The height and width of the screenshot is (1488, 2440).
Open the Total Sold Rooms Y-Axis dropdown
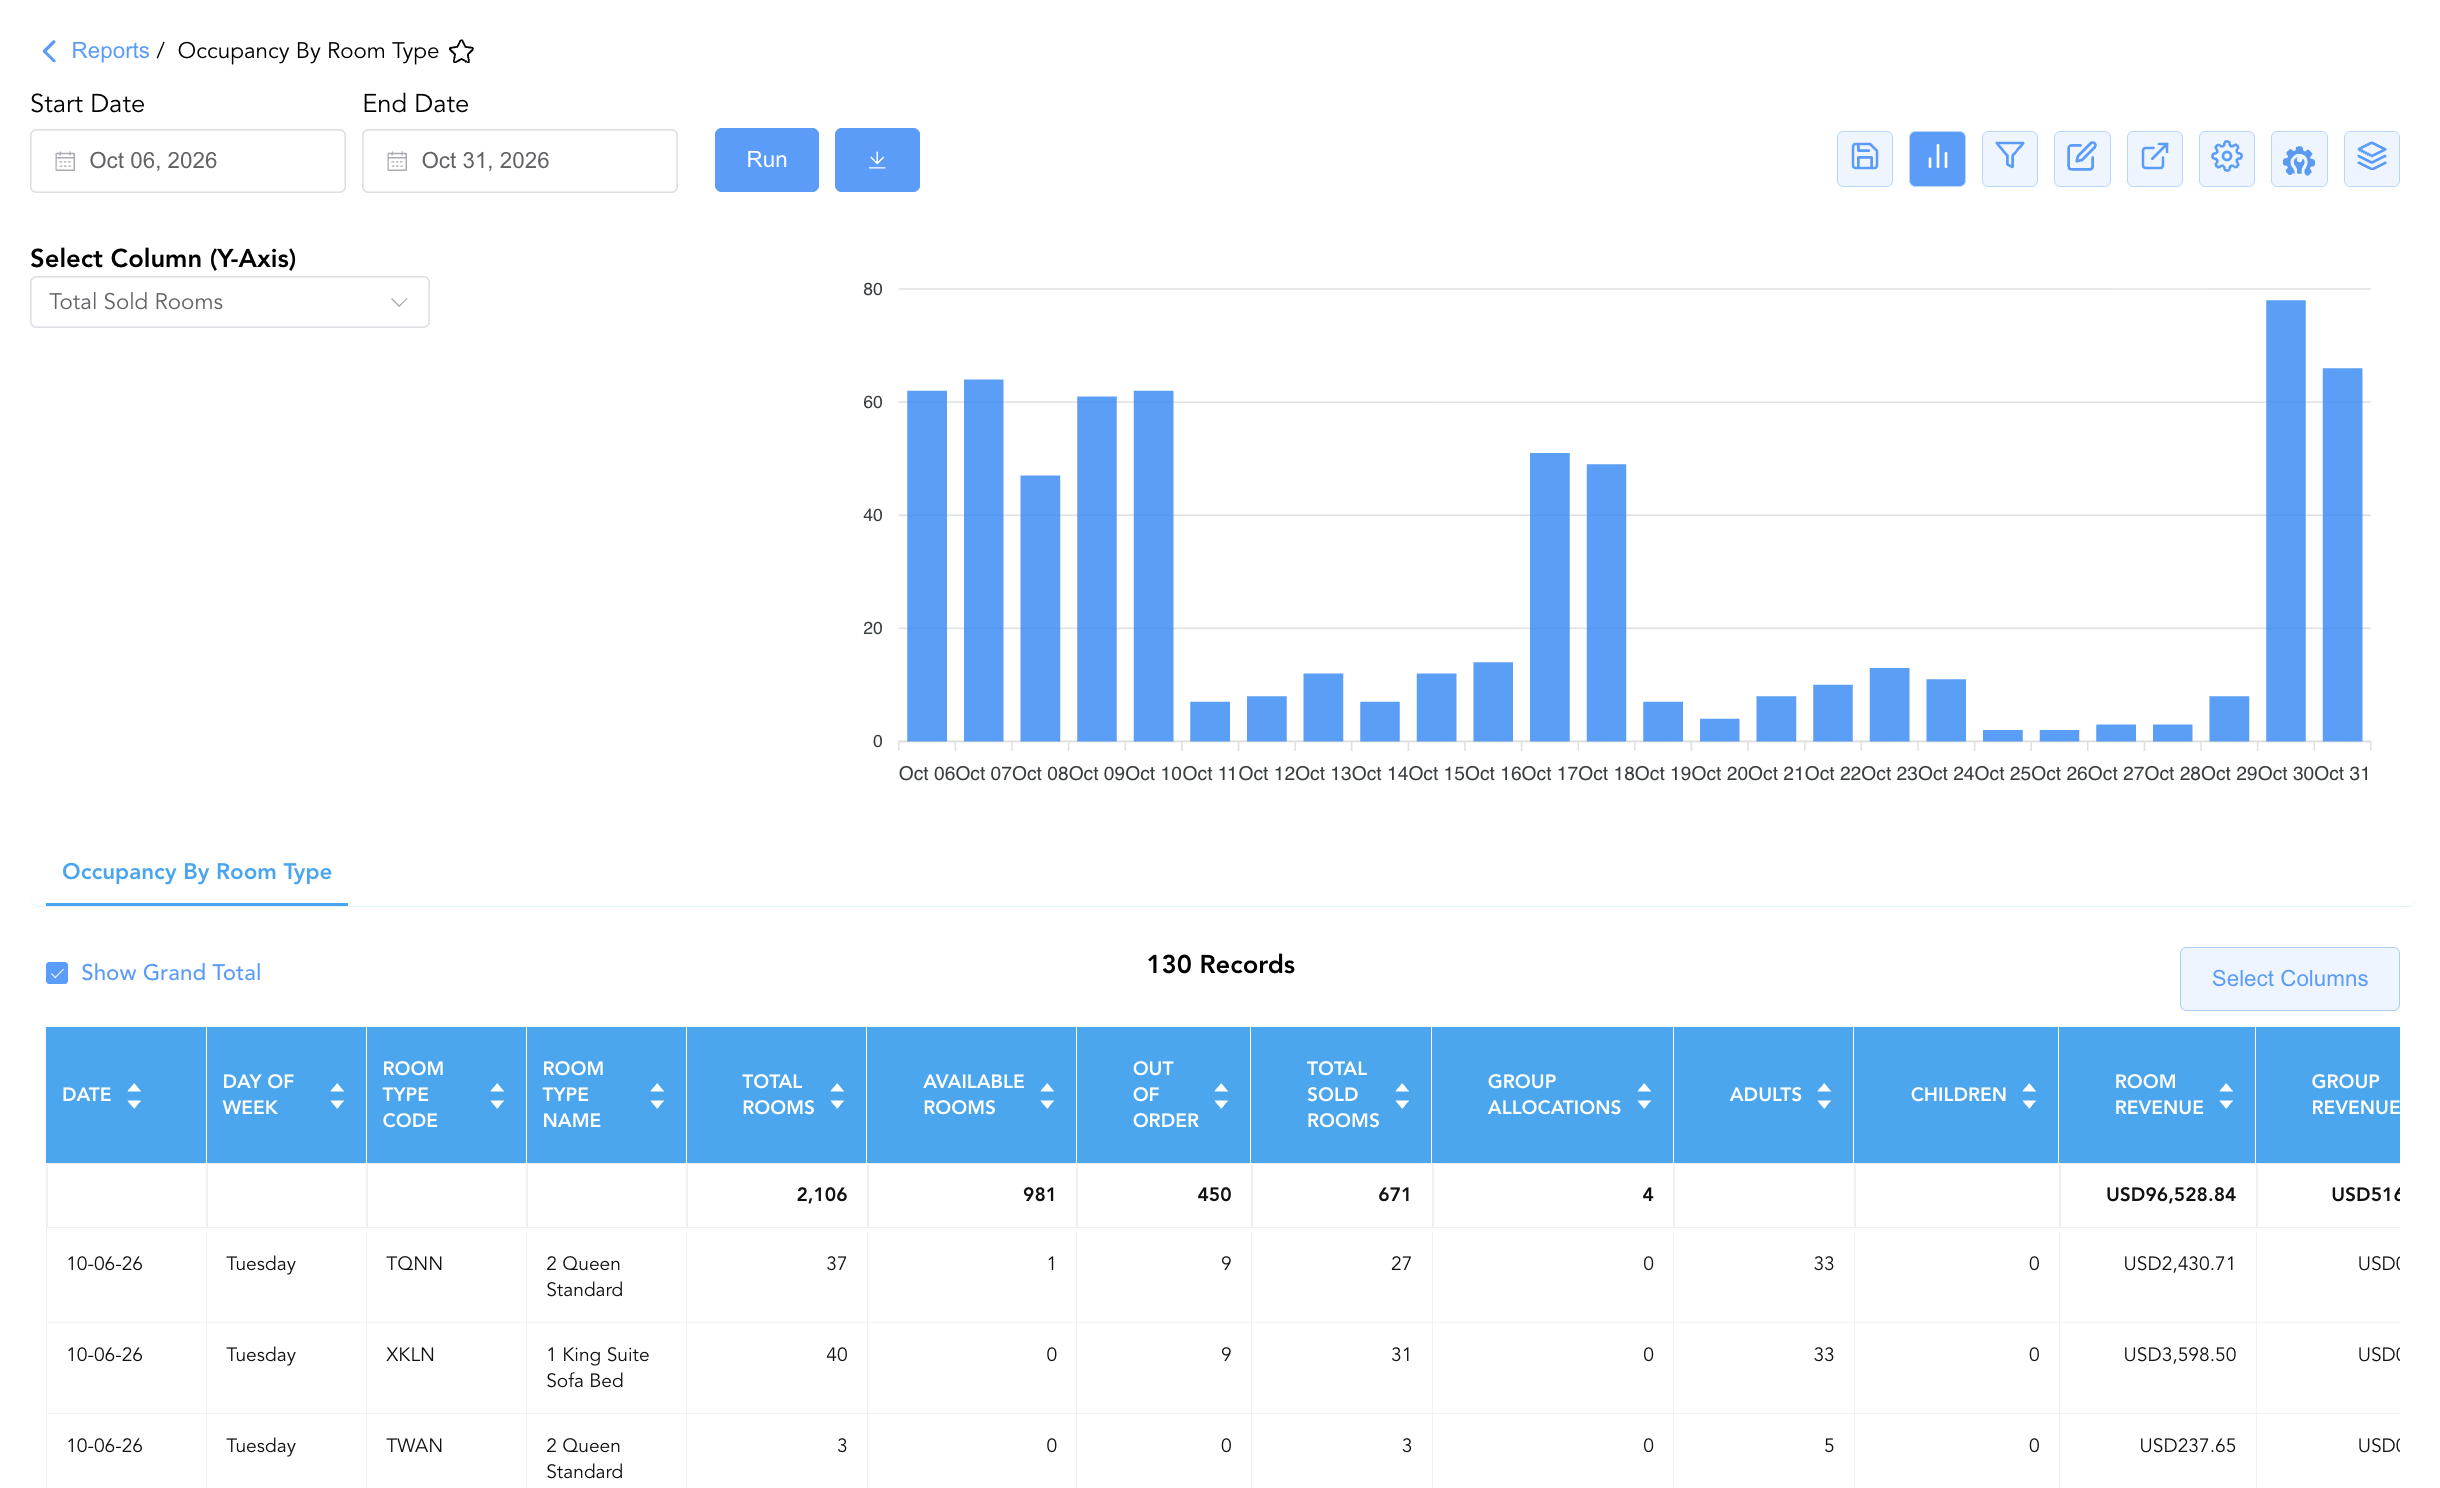pyautogui.click(x=230, y=302)
